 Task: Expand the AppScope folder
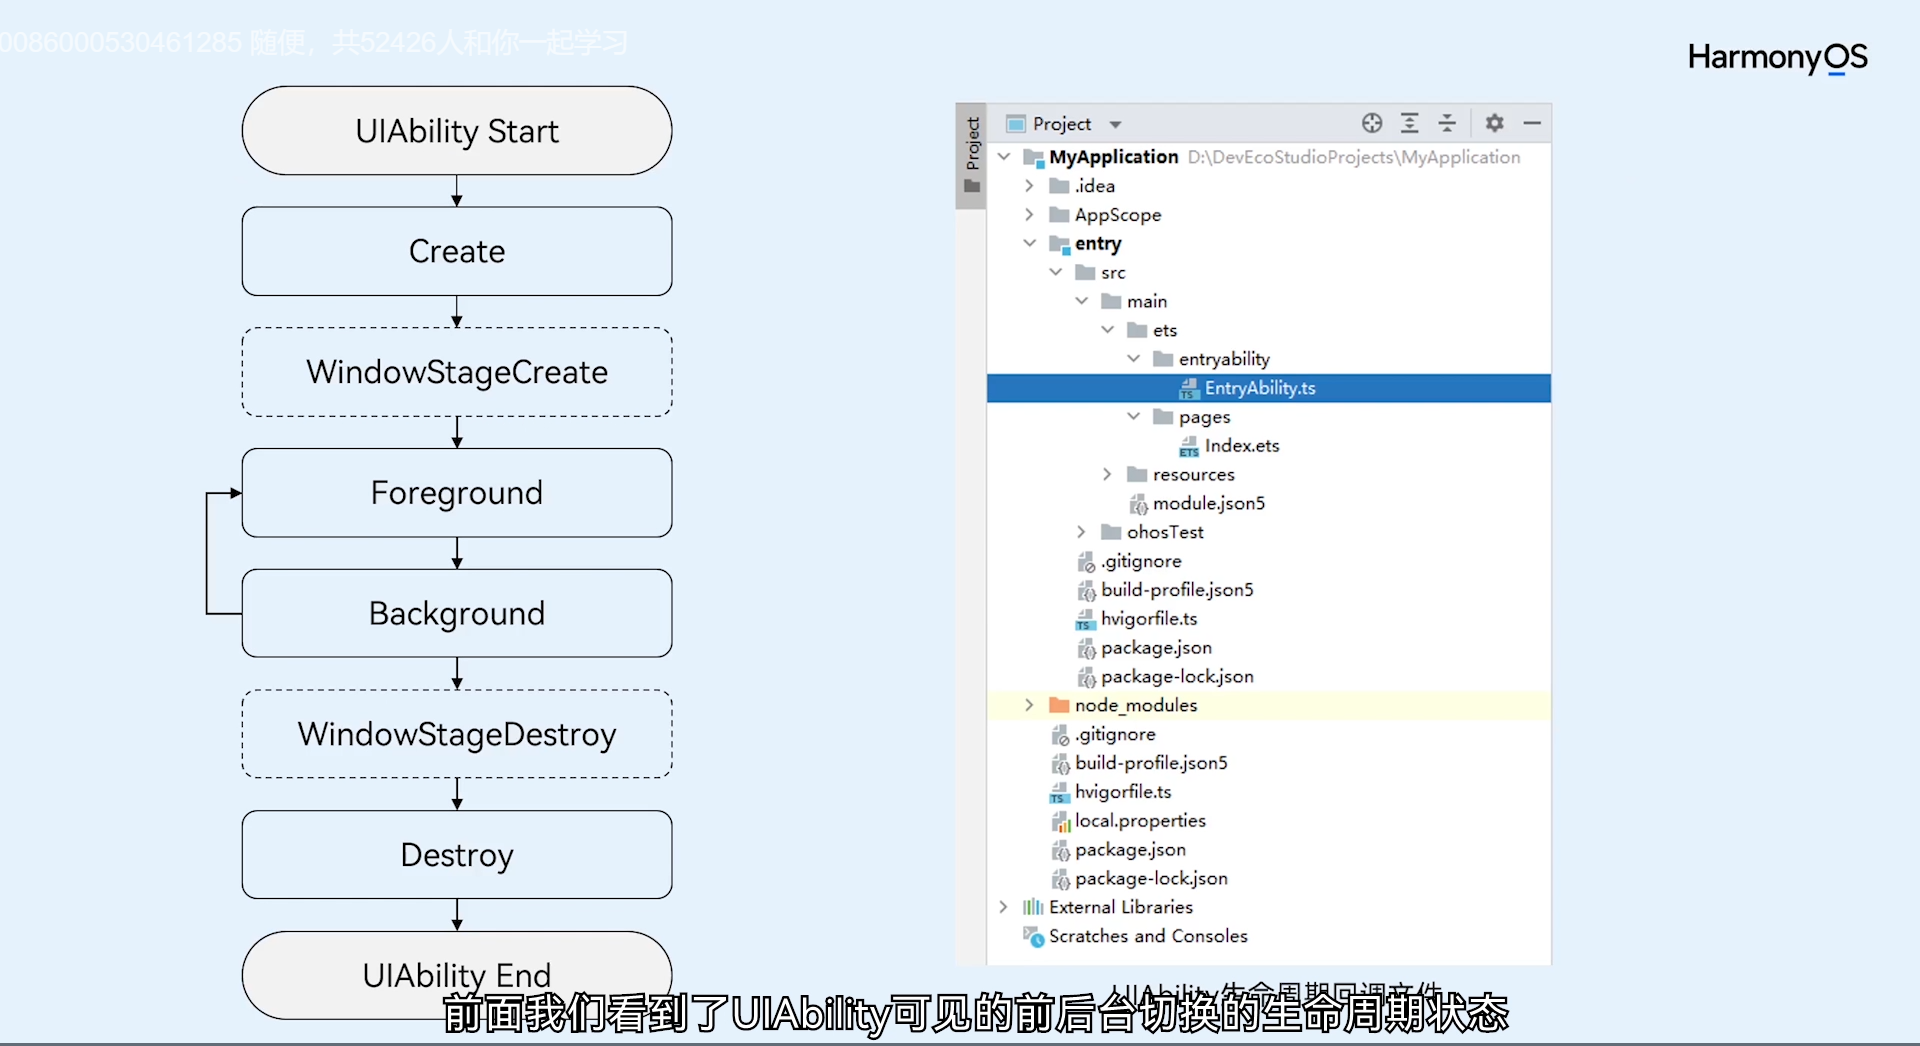[1029, 215]
